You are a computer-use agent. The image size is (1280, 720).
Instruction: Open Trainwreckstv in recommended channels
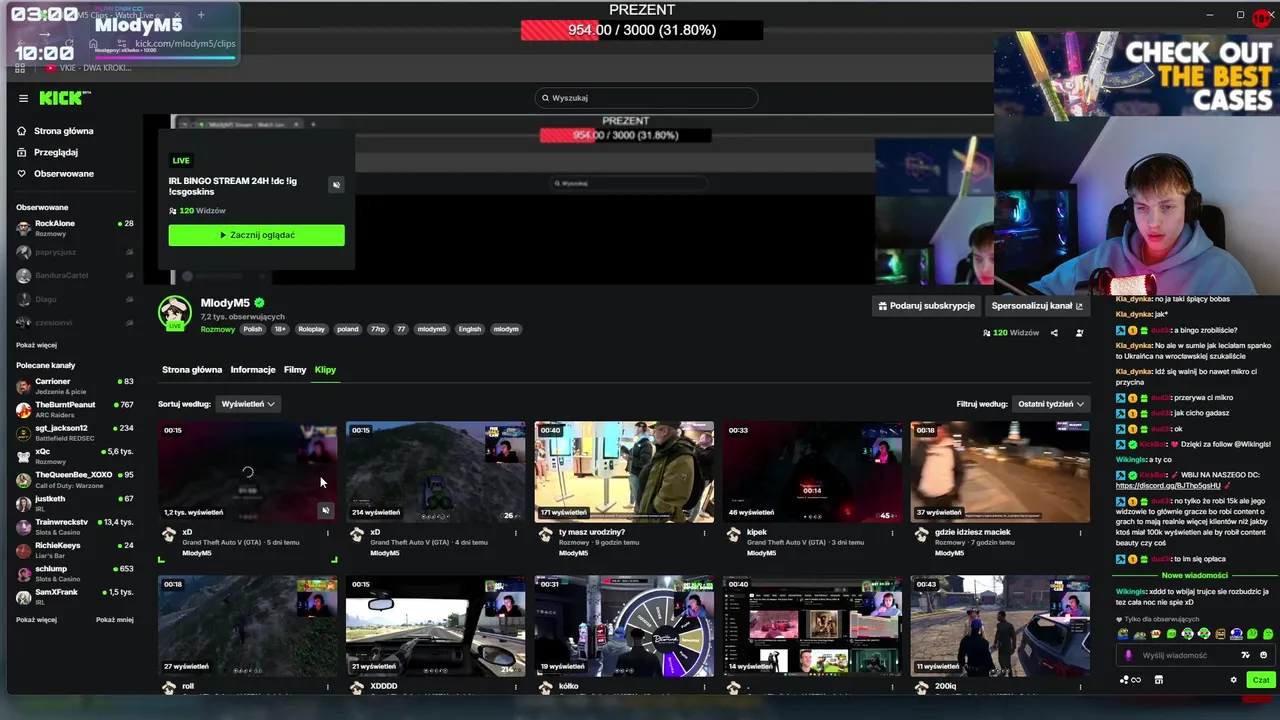pyautogui.click(x=75, y=526)
